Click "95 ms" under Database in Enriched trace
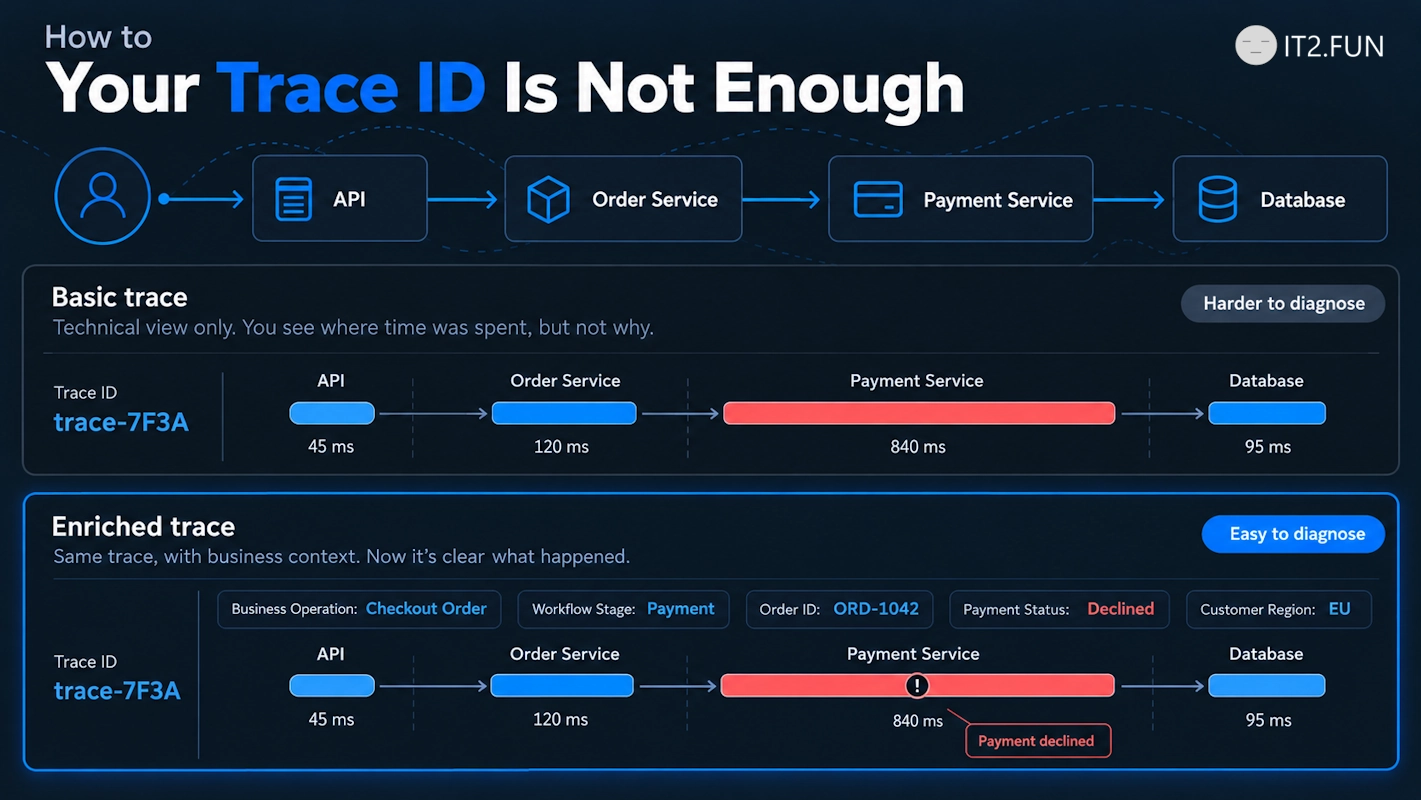1421x800 pixels. (1269, 720)
